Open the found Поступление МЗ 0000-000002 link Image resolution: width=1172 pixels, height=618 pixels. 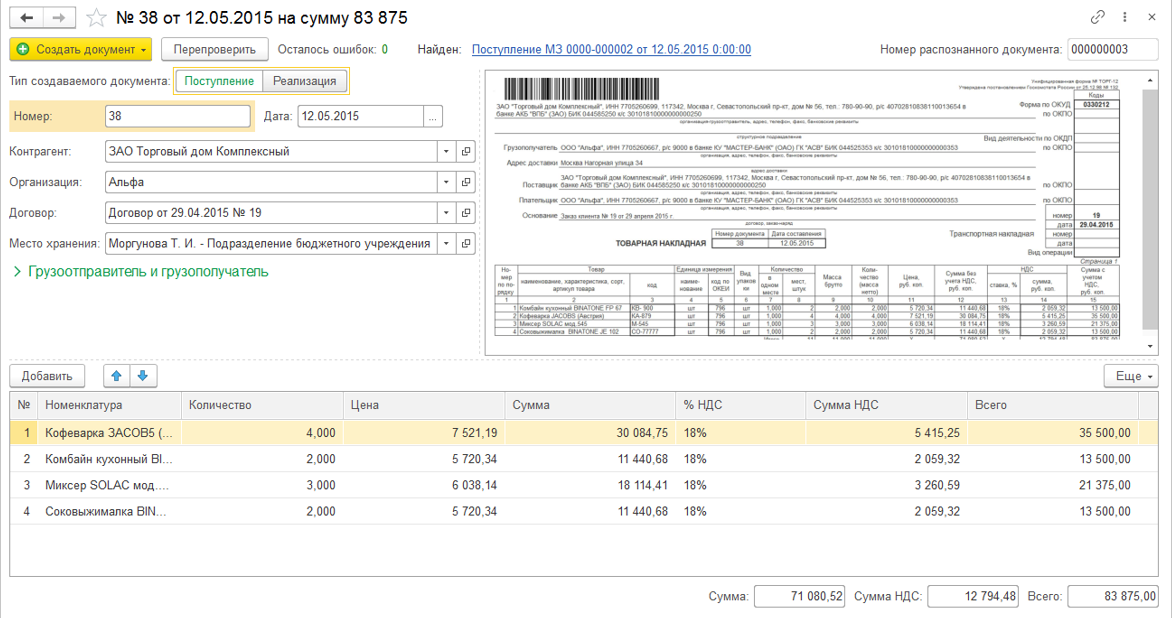(x=611, y=49)
